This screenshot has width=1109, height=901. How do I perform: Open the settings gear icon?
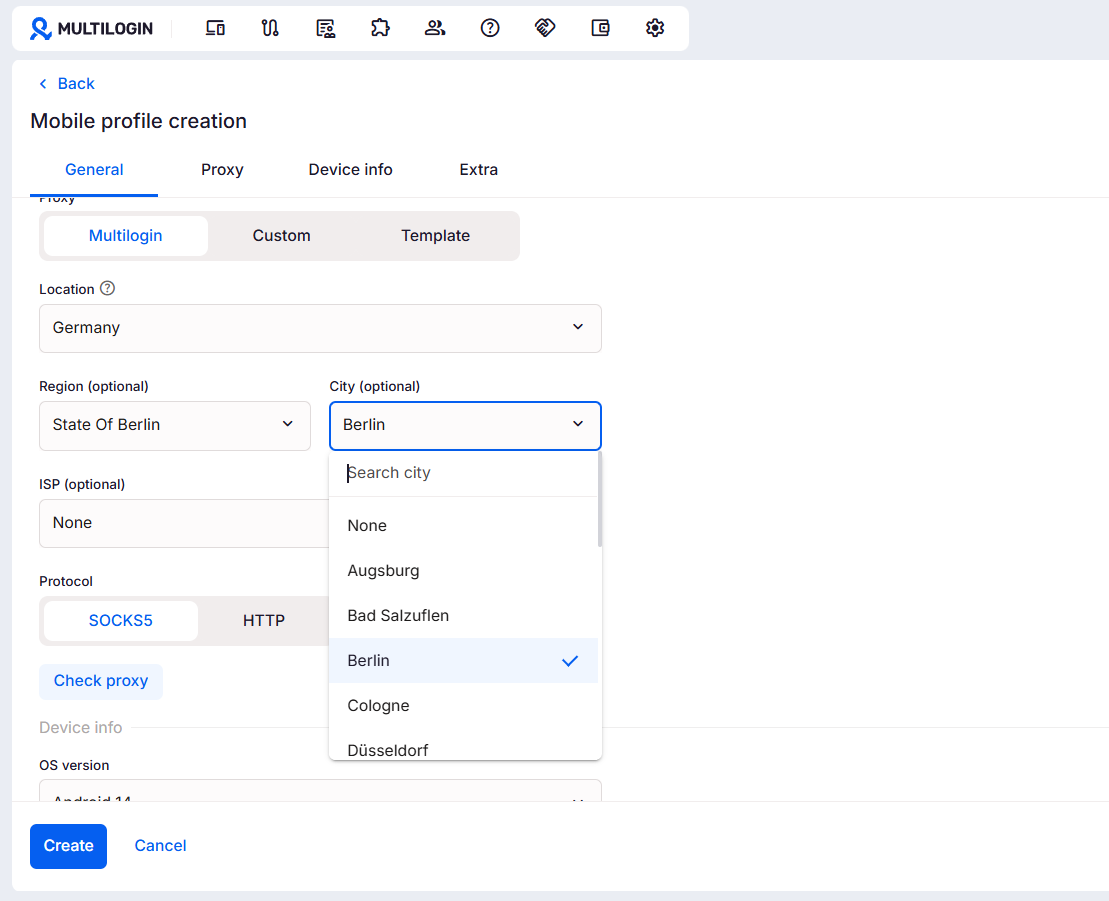(655, 28)
